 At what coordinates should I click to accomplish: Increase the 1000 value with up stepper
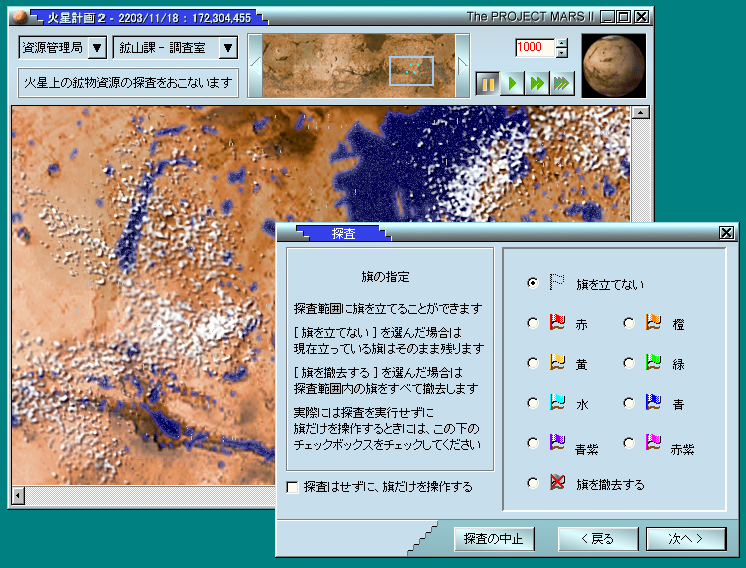561,42
